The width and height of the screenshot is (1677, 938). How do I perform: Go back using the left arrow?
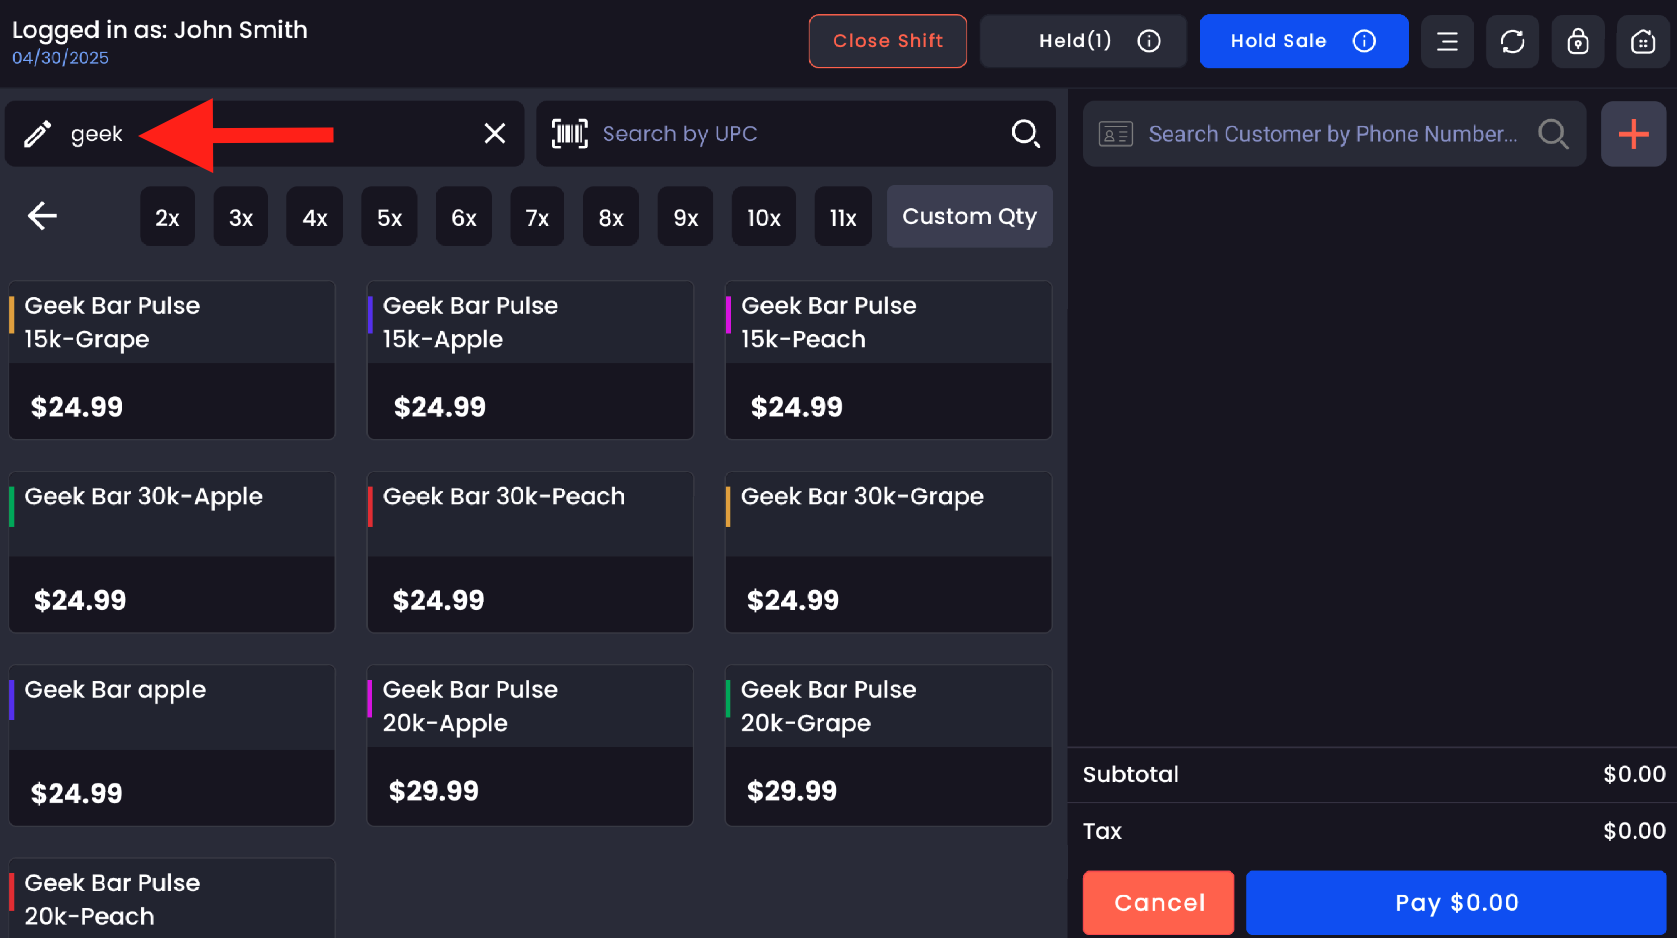[x=42, y=216]
